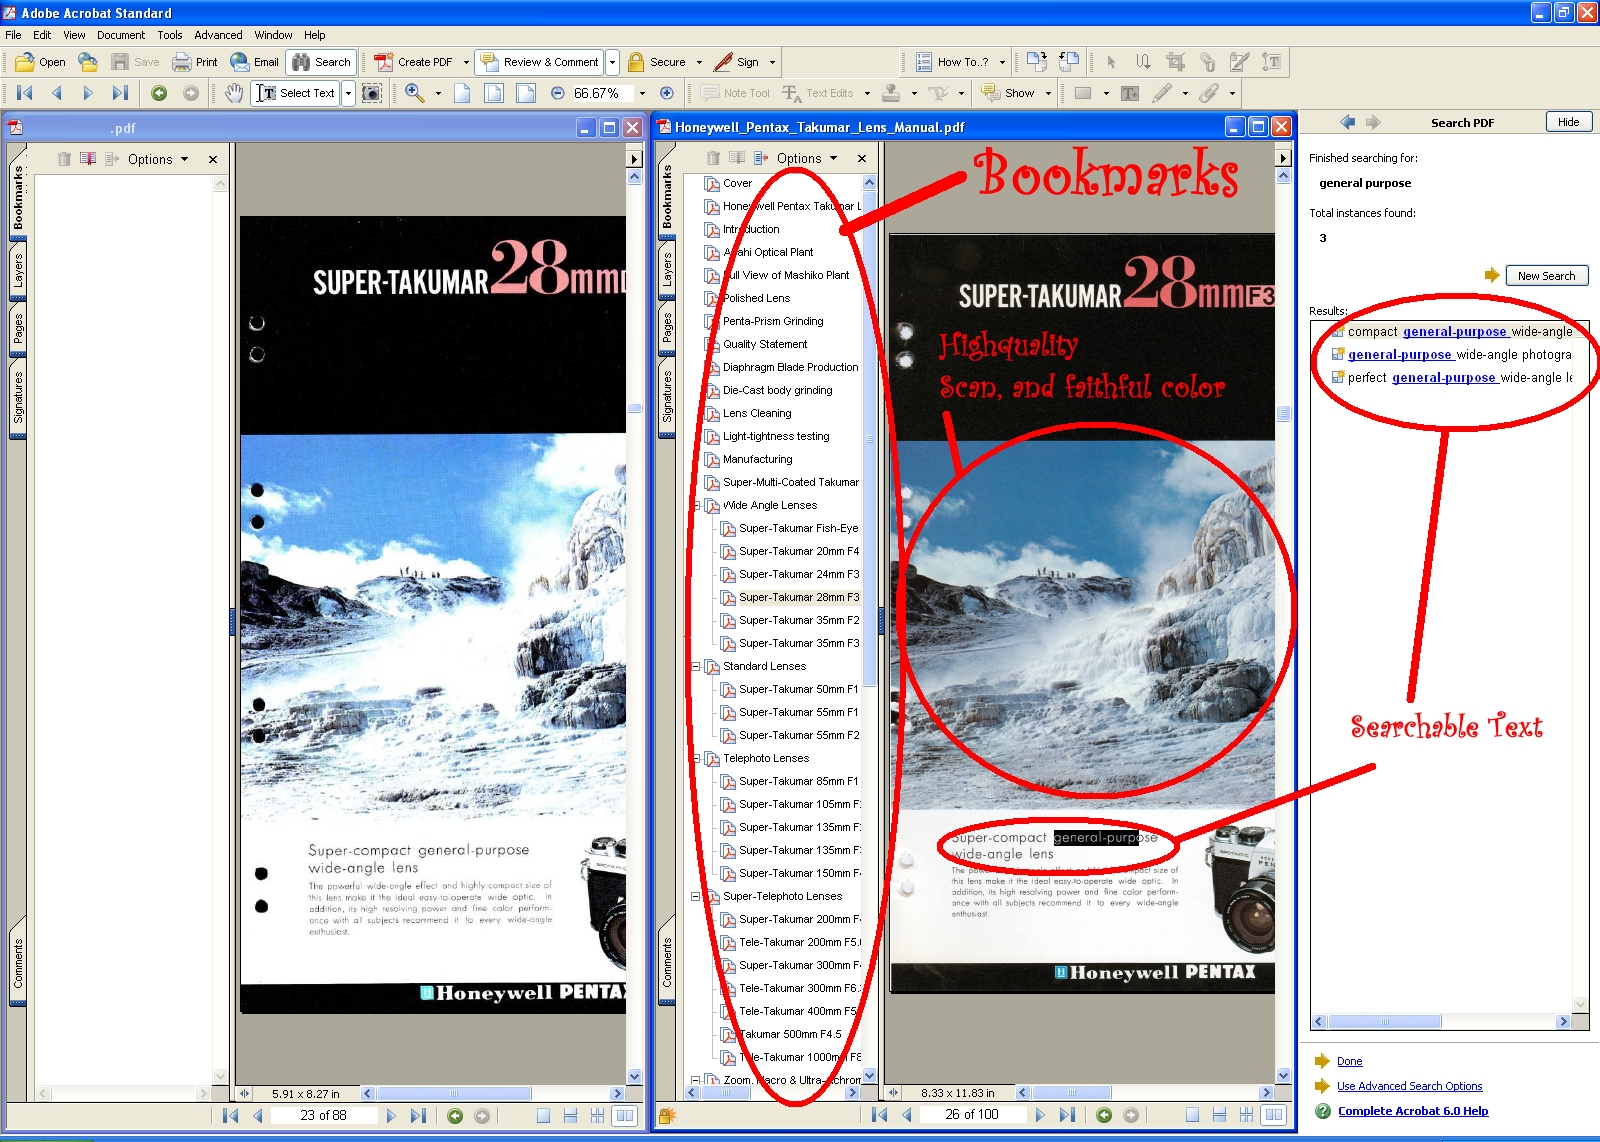Click the zoom out minus button

click(x=558, y=93)
